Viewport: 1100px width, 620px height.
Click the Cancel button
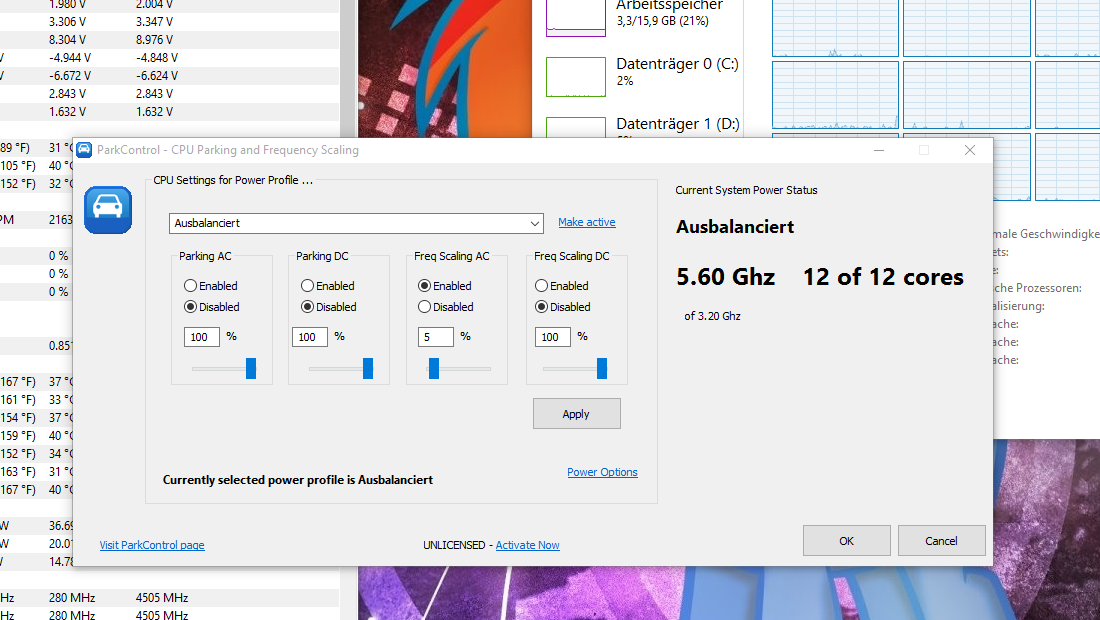pos(941,541)
